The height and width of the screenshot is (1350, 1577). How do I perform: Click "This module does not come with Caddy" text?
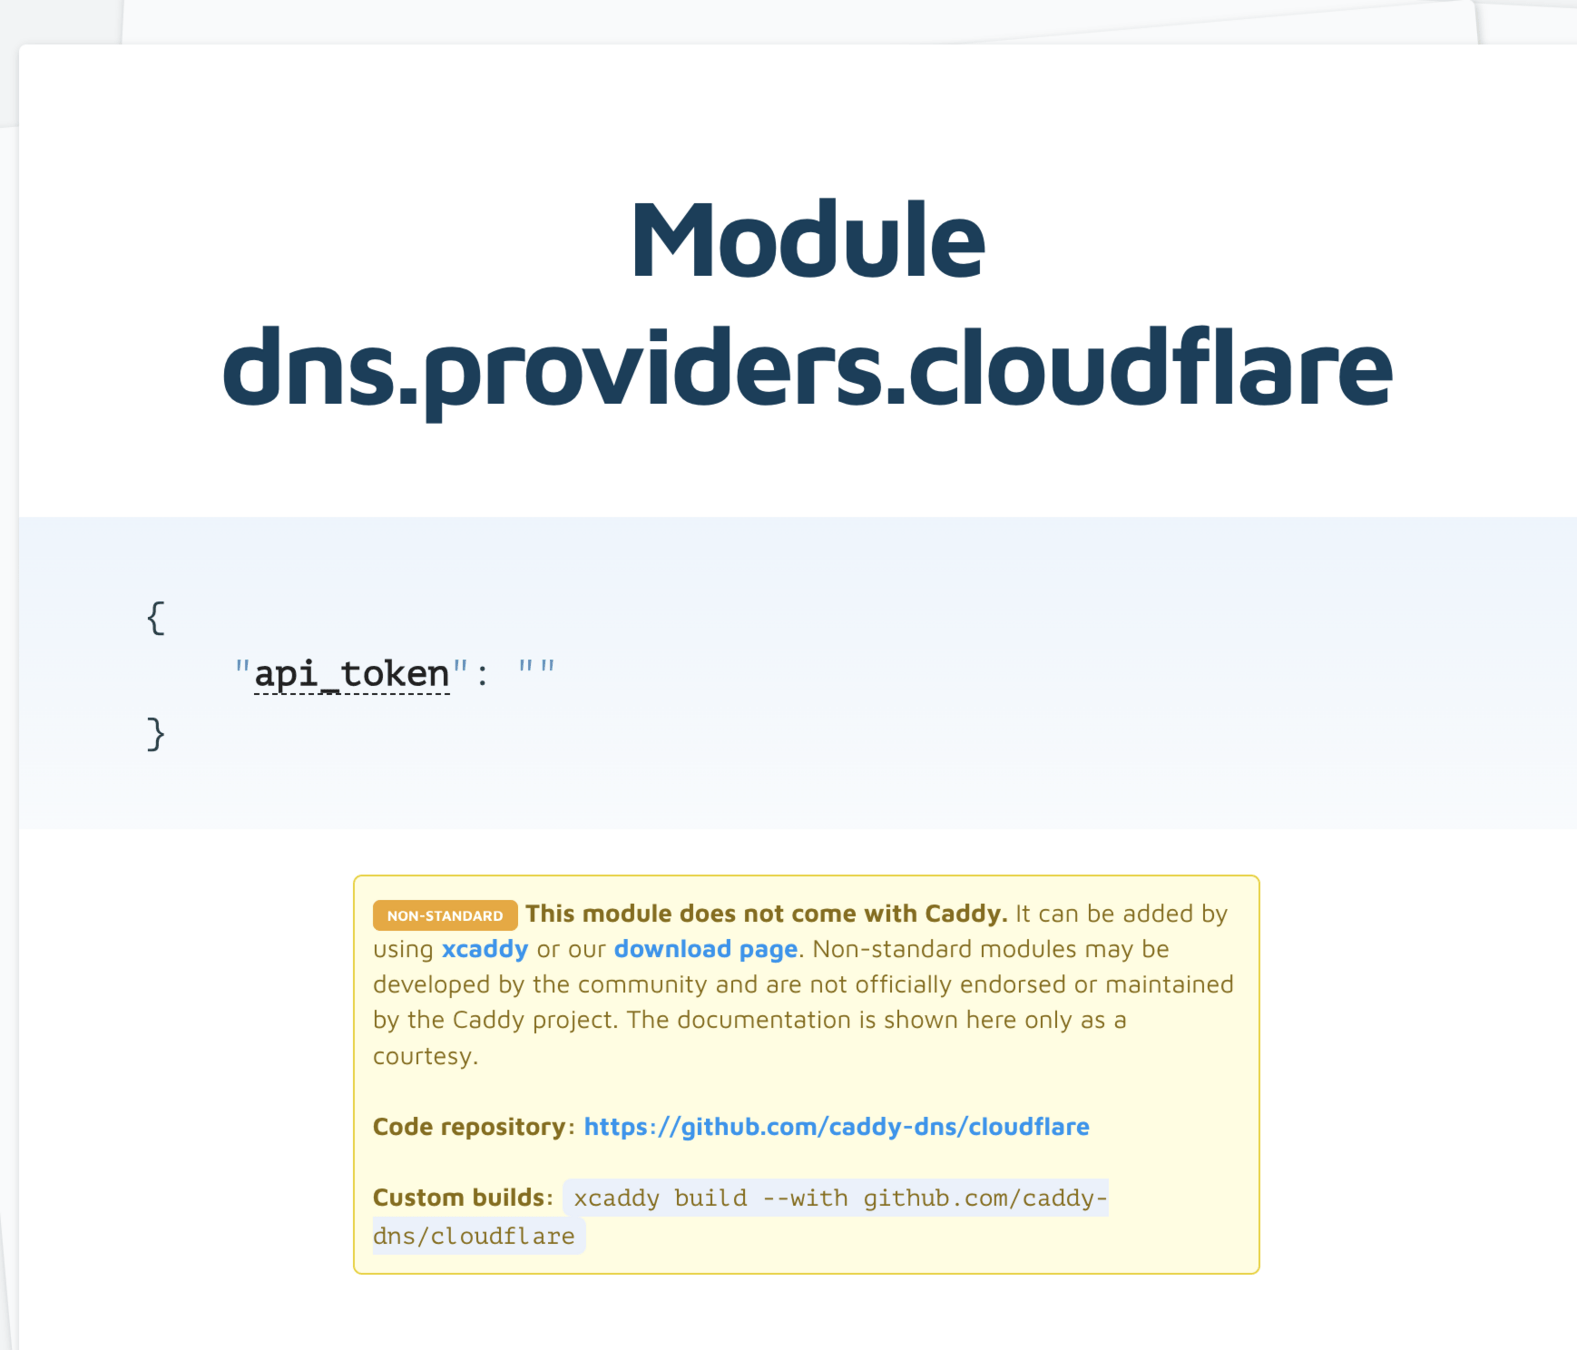click(766, 913)
